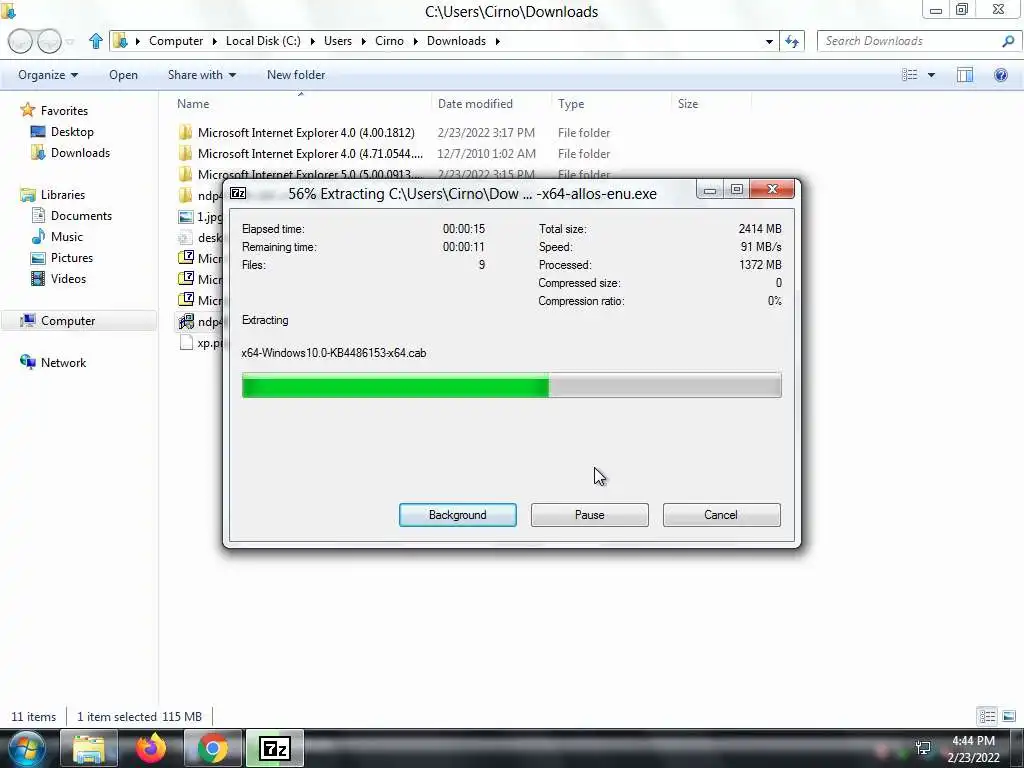This screenshot has width=1024, height=768.
Task: Launch Firefox from the taskbar
Action: click(x=151, y=748)
